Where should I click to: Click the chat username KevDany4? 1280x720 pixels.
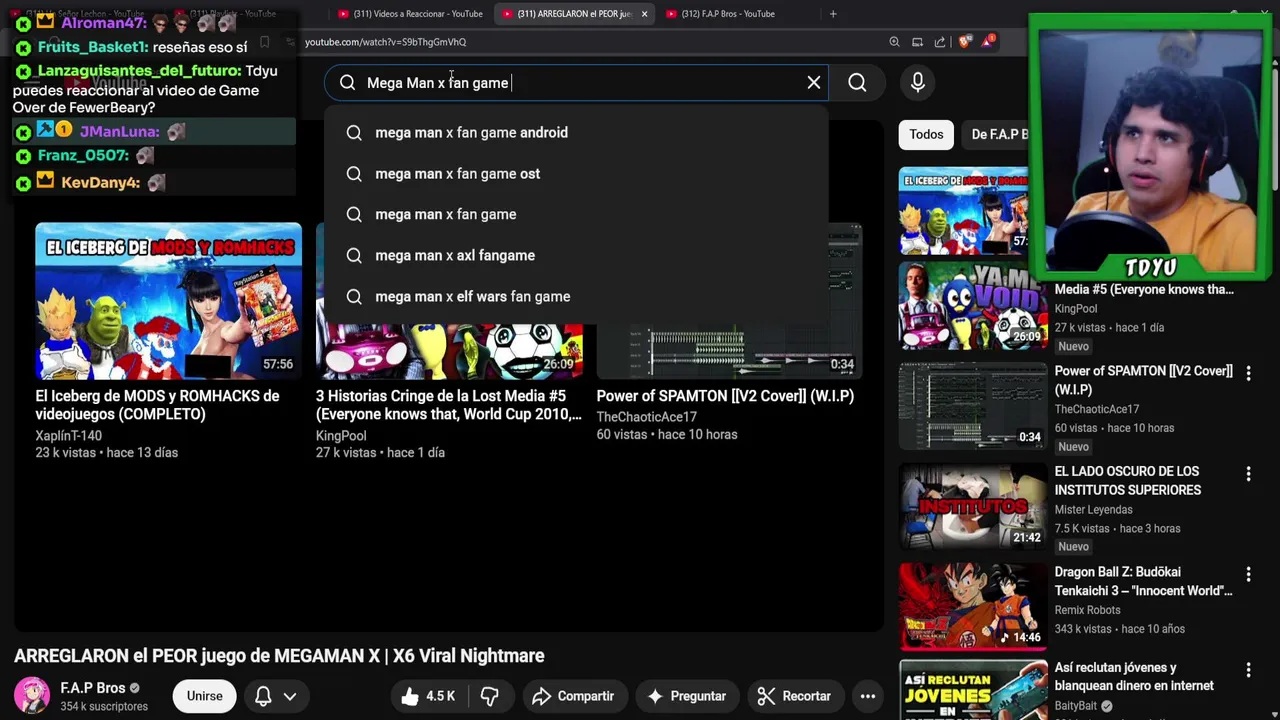click(x=100, y=183)
